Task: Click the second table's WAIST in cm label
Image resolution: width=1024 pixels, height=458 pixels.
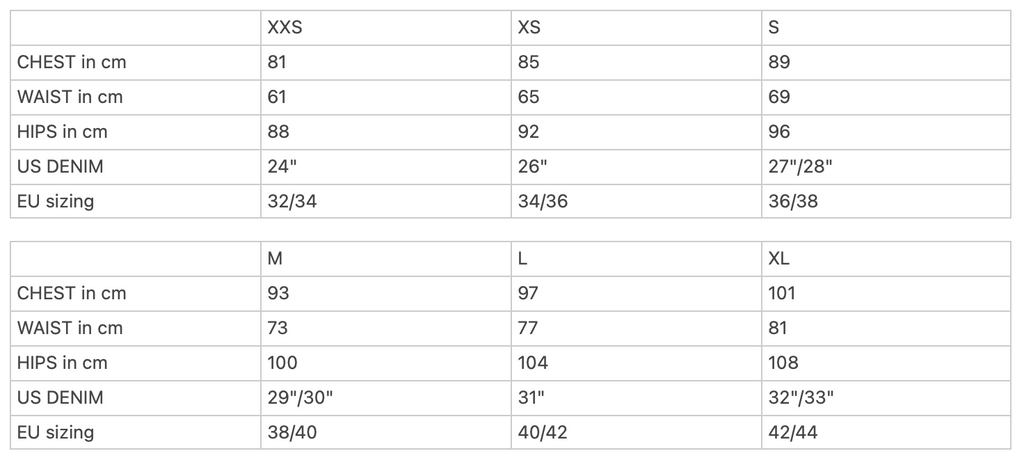Action: (70, 328)
